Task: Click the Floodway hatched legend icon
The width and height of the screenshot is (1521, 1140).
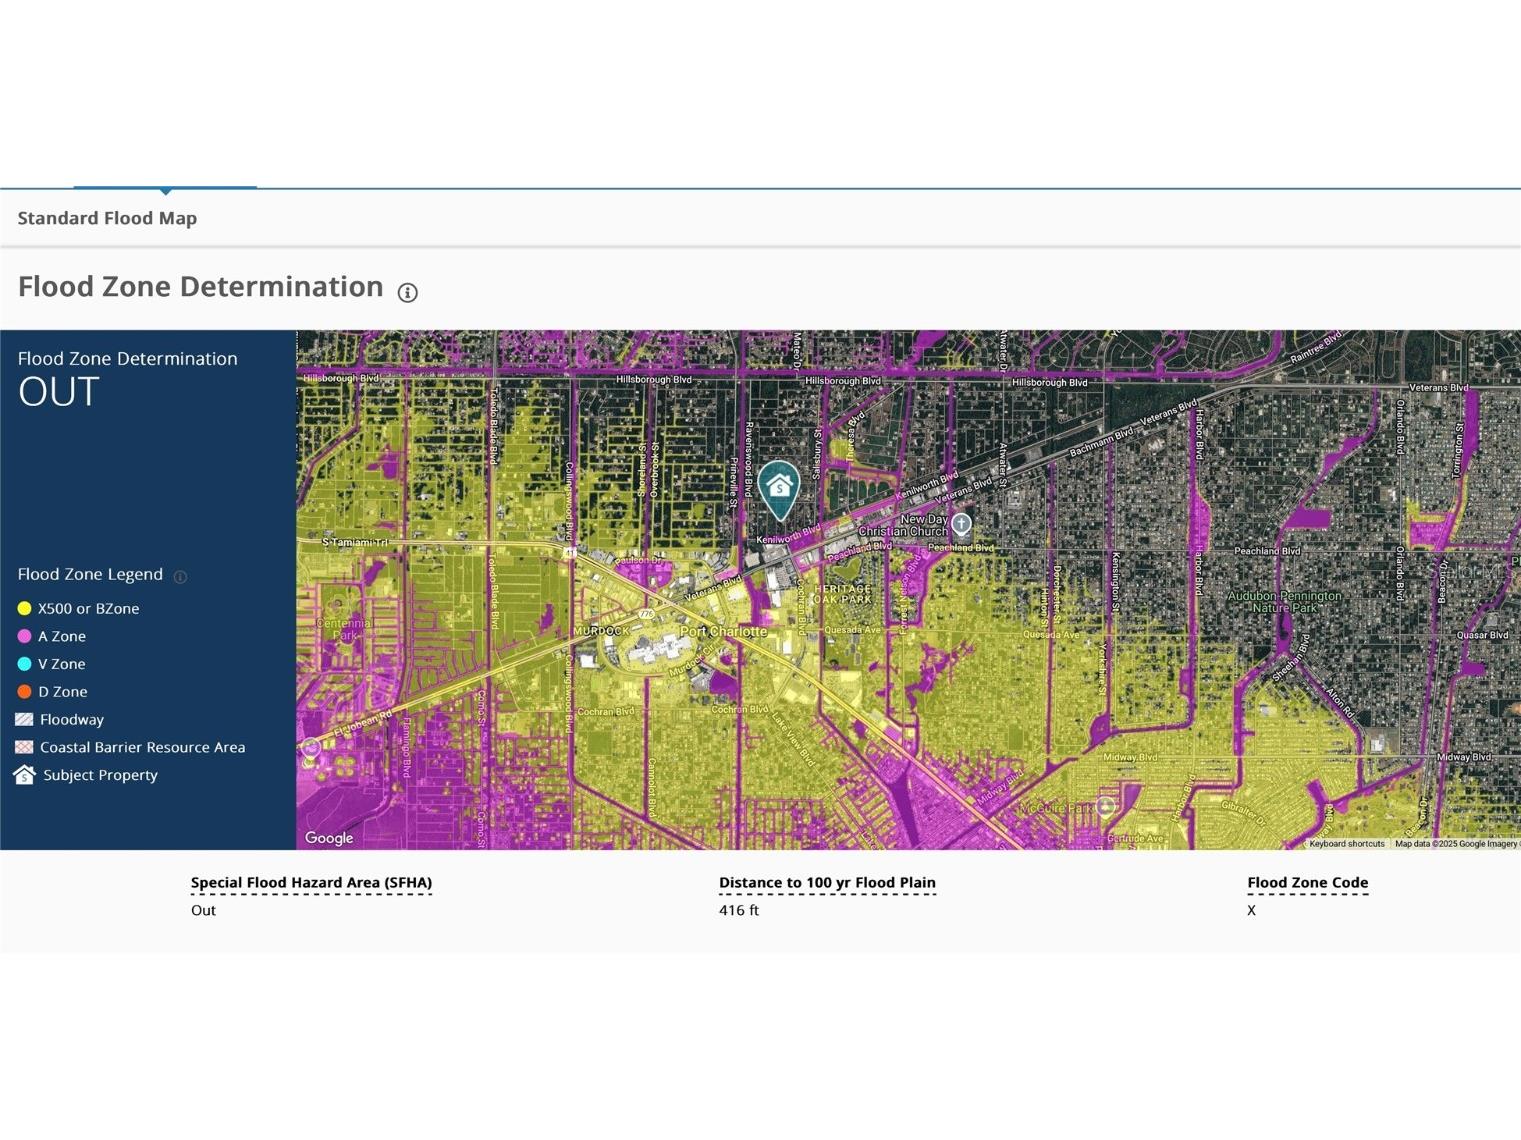Action: pyautogui.click(x=24, y=719)
